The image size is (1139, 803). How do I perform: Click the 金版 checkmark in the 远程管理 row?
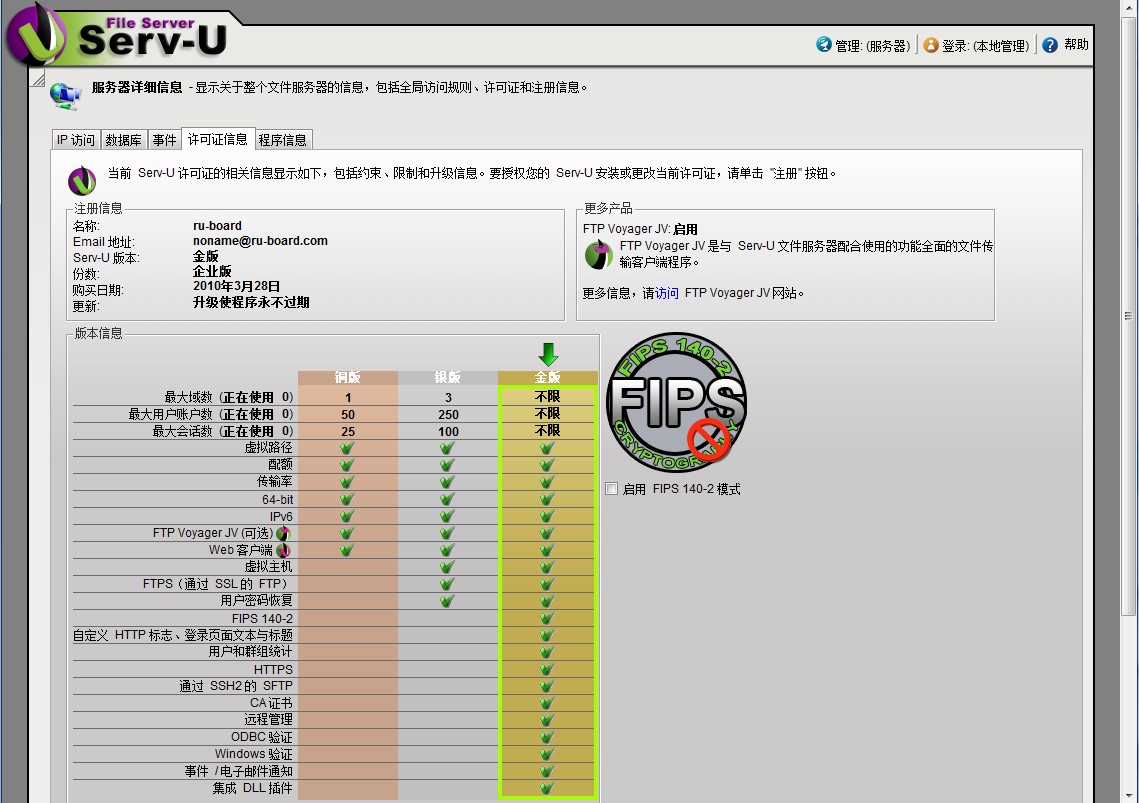click(547, 719)
